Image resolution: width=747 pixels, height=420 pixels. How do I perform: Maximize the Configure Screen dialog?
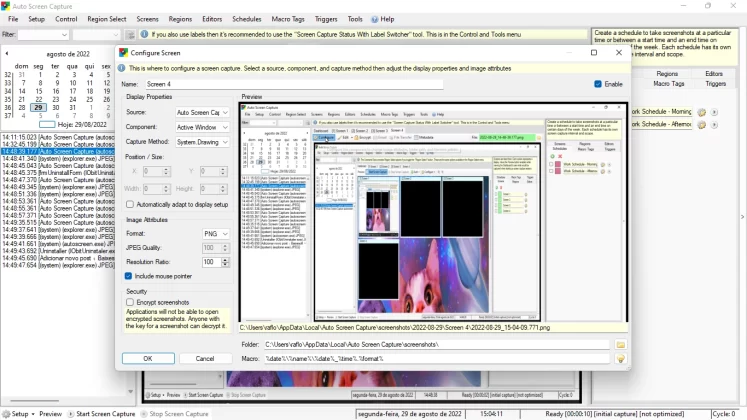coord(594,52)
